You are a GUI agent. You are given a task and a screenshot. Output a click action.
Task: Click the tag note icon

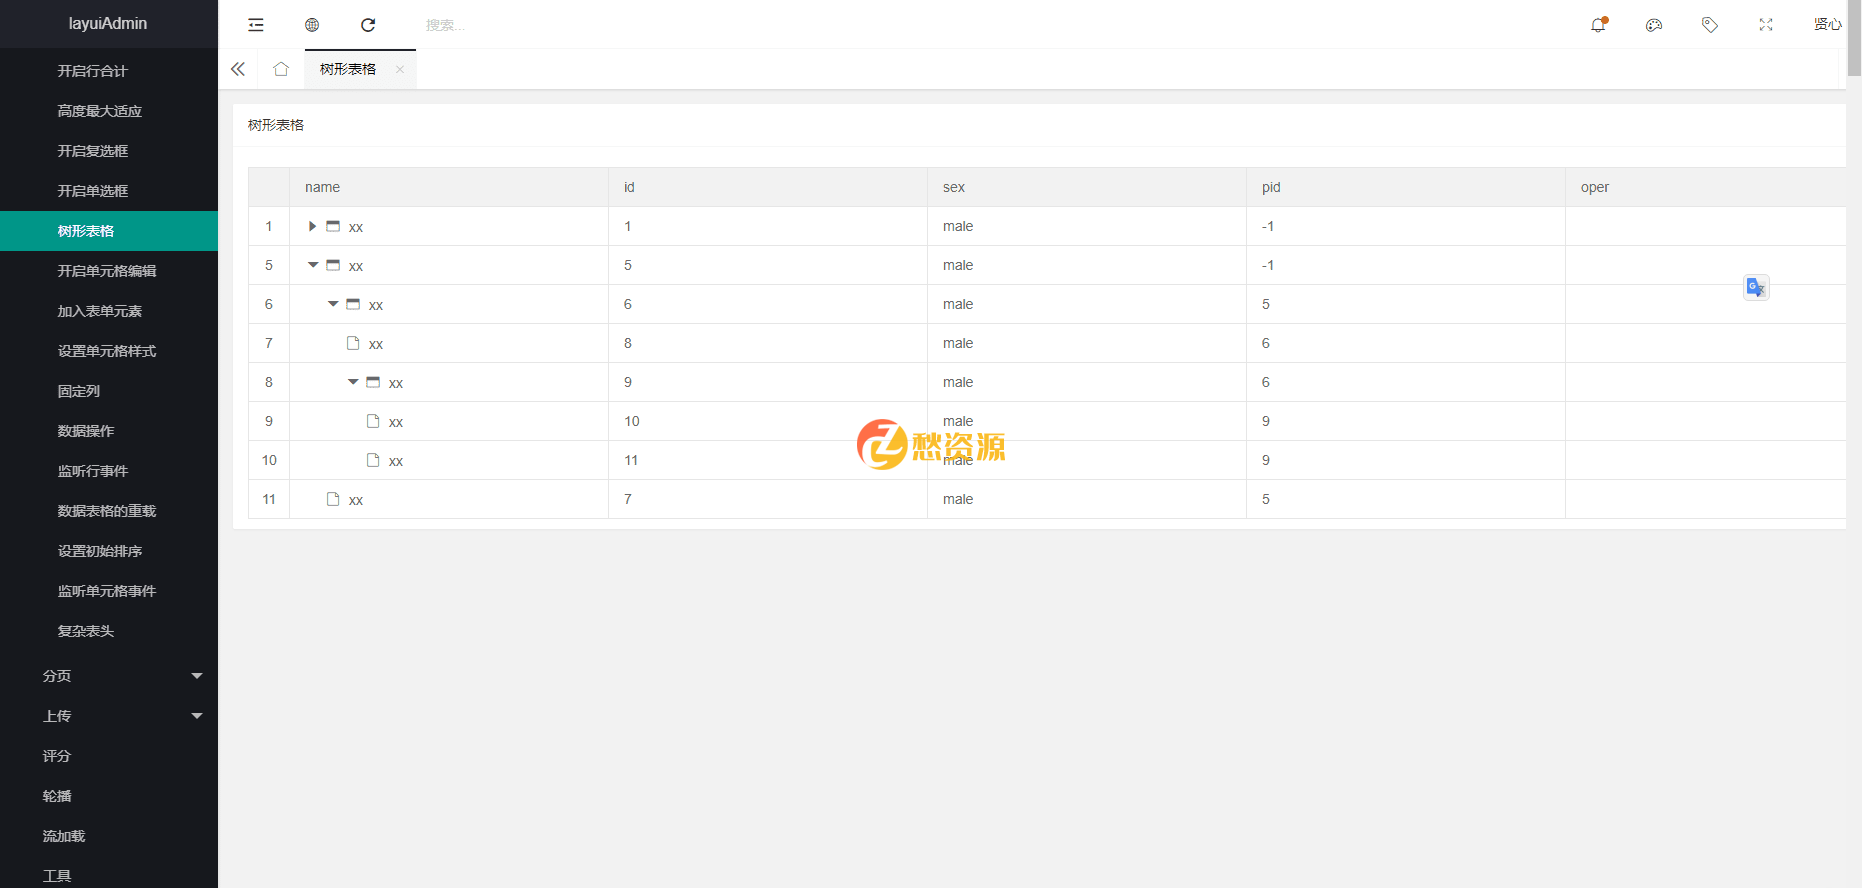tap(1710, 25)
